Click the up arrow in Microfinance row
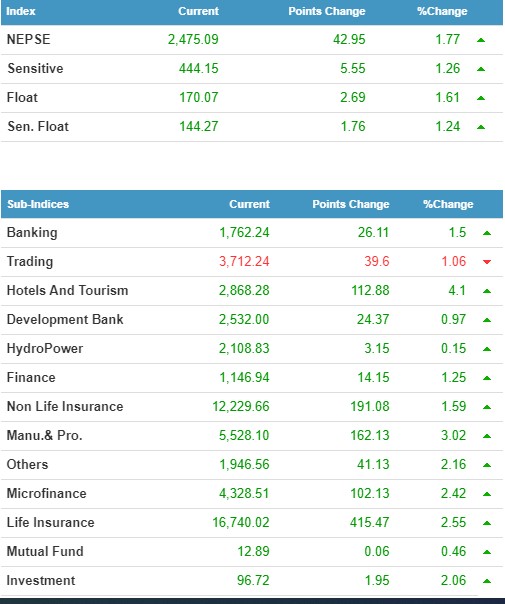Image resolution: width=505 pixels, height=604 pixels. [487, 494]
